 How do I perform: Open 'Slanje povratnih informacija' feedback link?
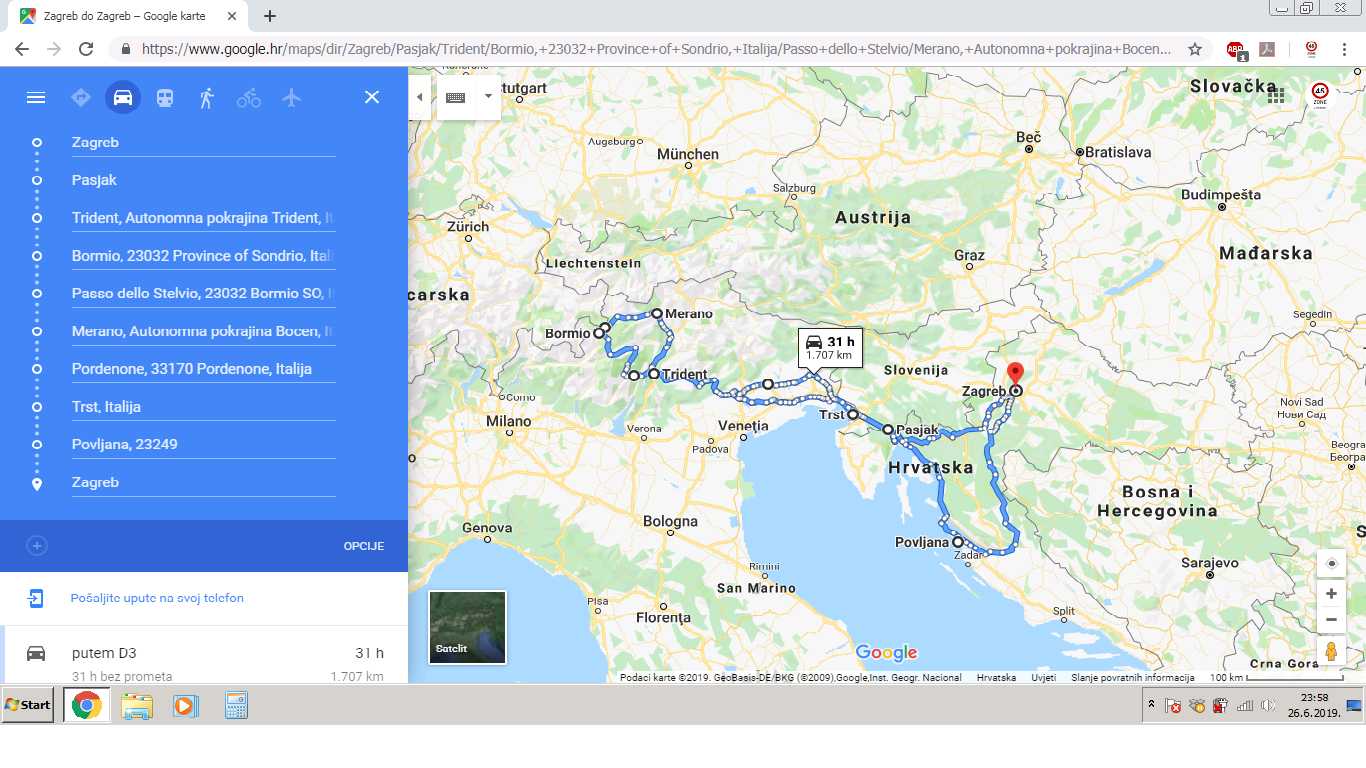pos(1133,677)
